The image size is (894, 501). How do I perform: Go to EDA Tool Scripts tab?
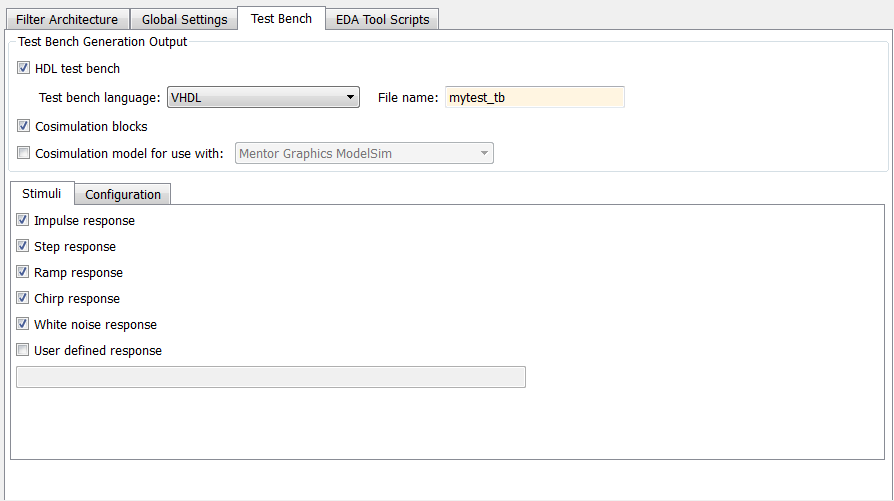coord(382,20)
